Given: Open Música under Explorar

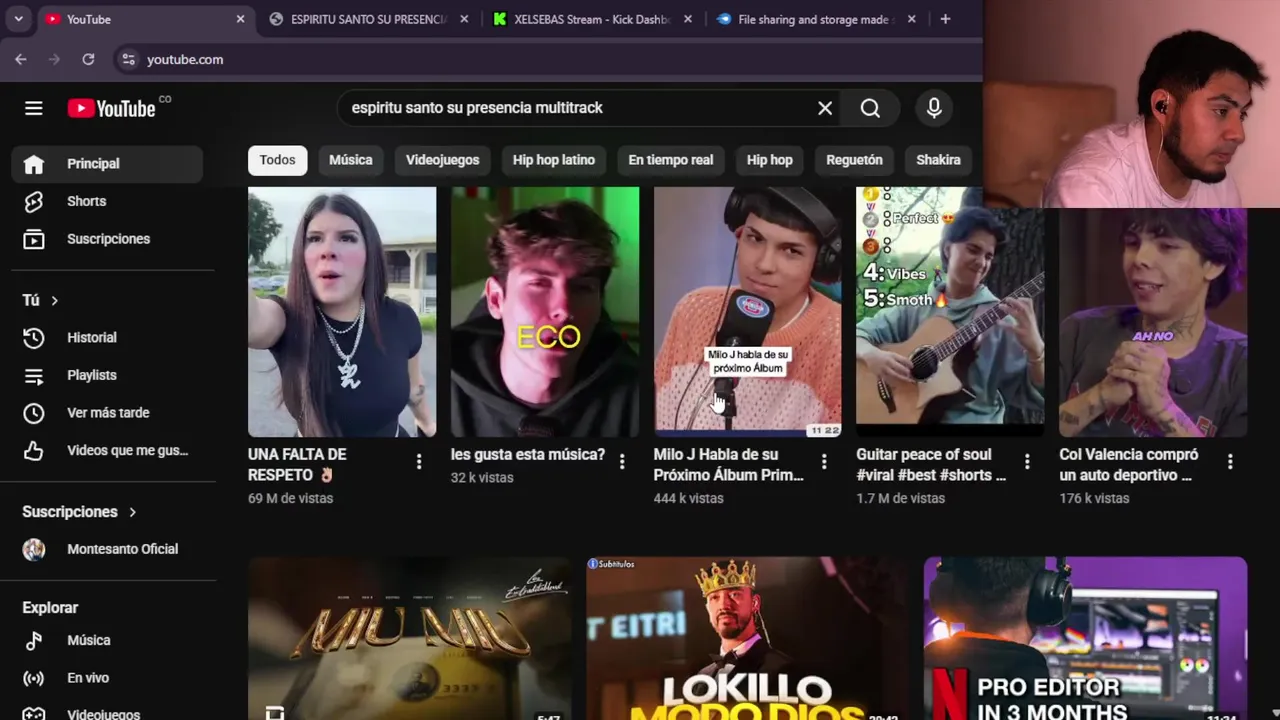Looking at the screenshot, I should (107, 640).
